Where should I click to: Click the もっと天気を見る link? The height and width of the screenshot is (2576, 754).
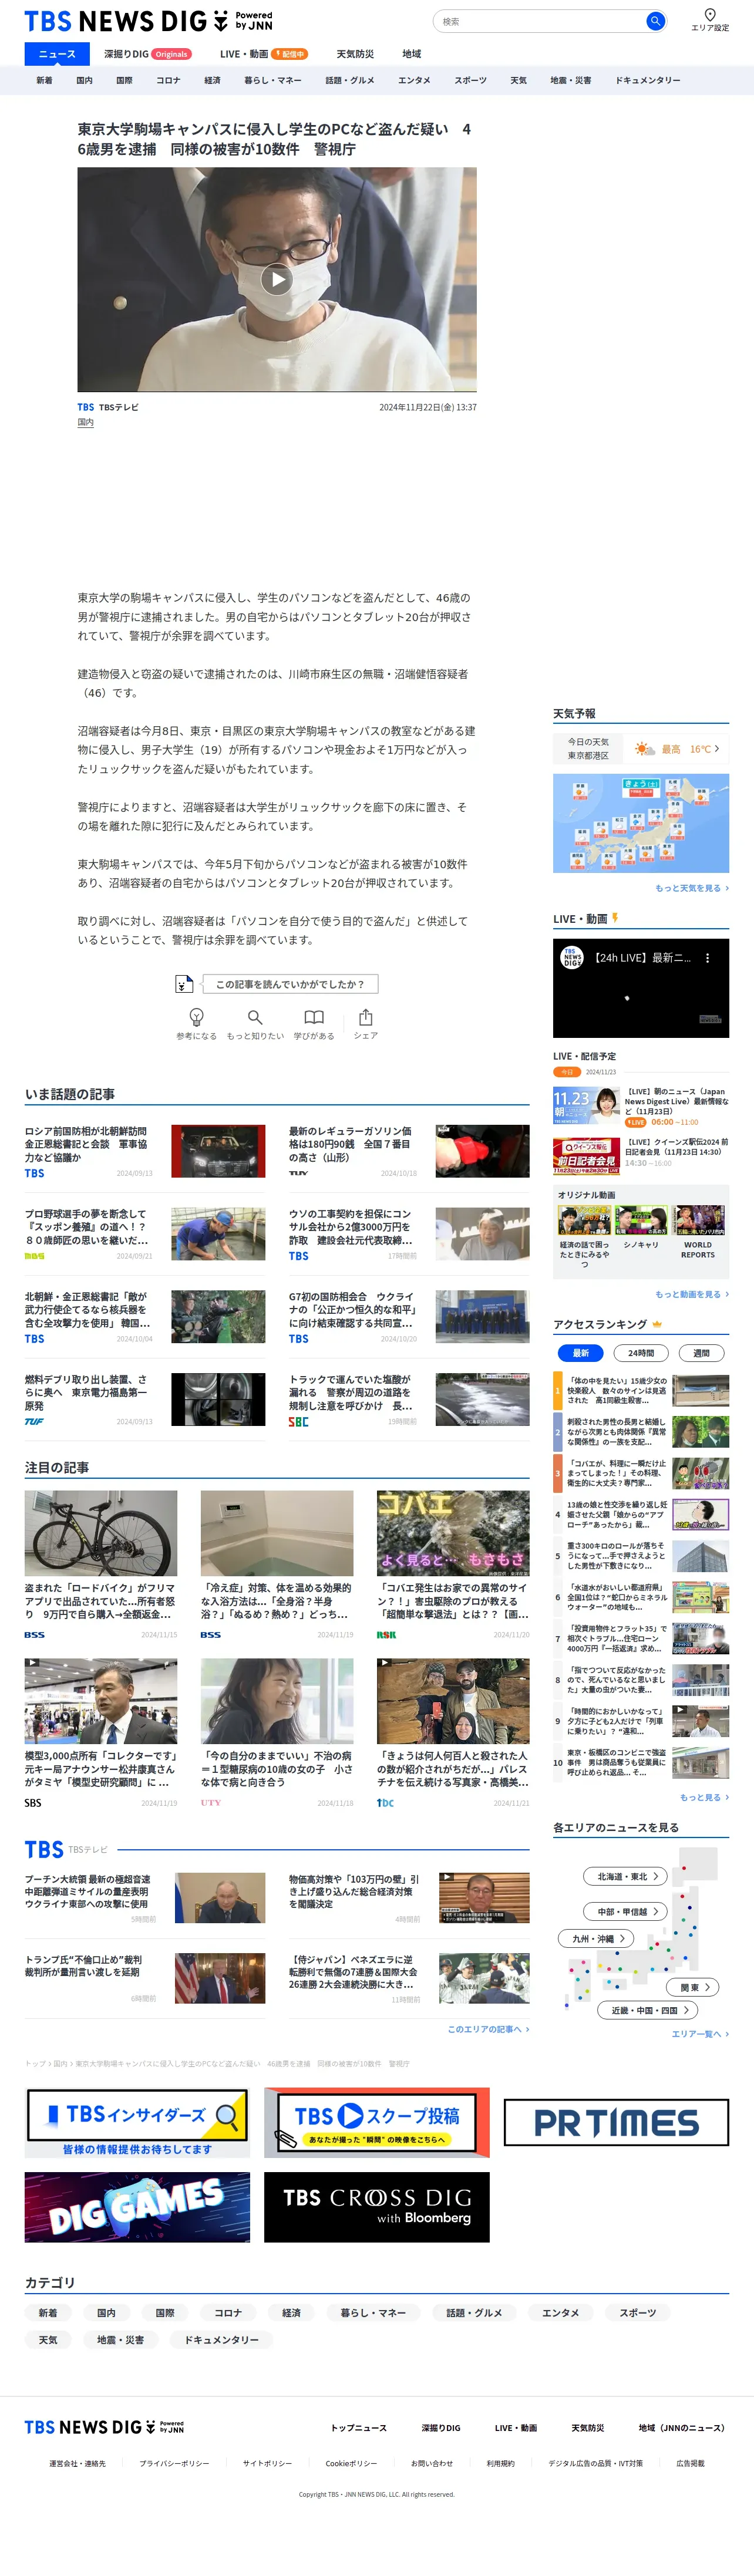tap(692, 888)
